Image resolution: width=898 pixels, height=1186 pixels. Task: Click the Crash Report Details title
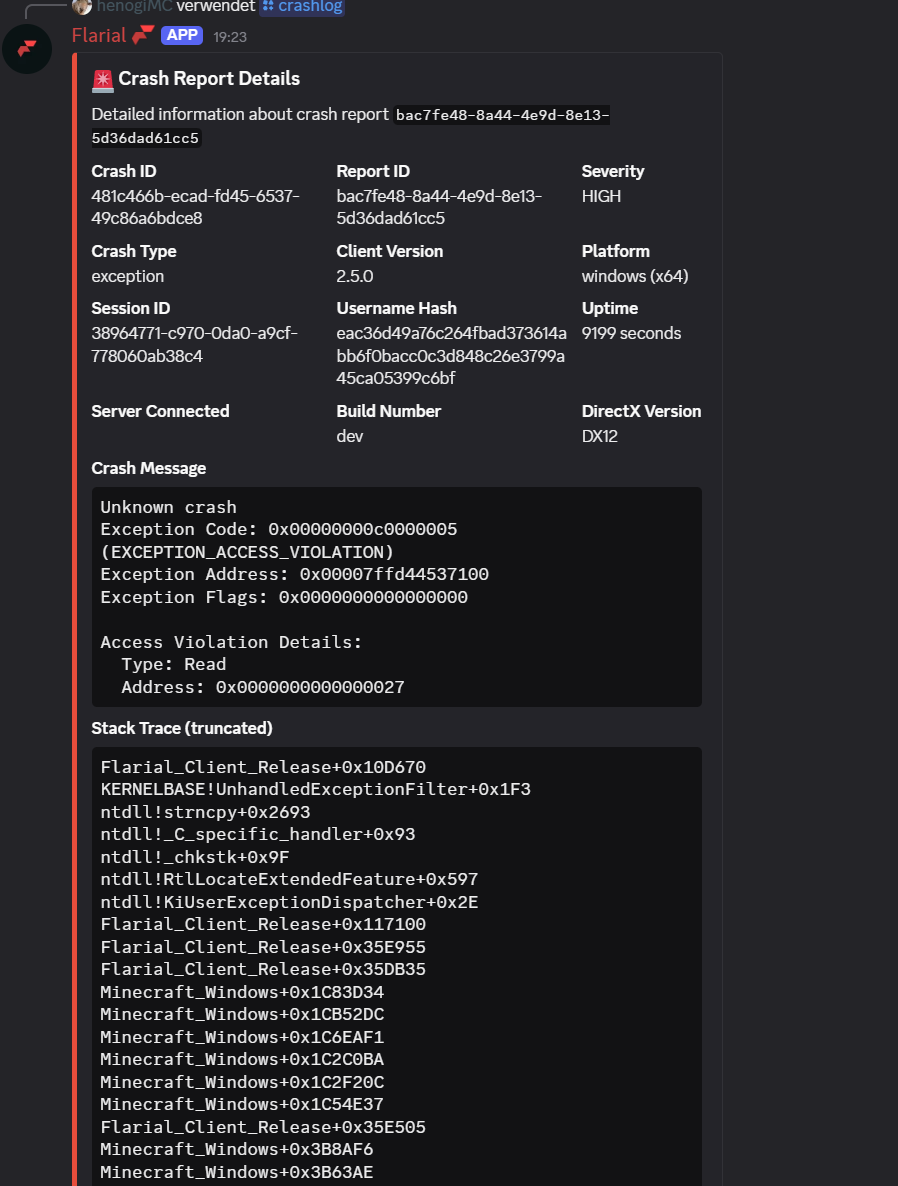pyautogui.click(x=209, y=79)
